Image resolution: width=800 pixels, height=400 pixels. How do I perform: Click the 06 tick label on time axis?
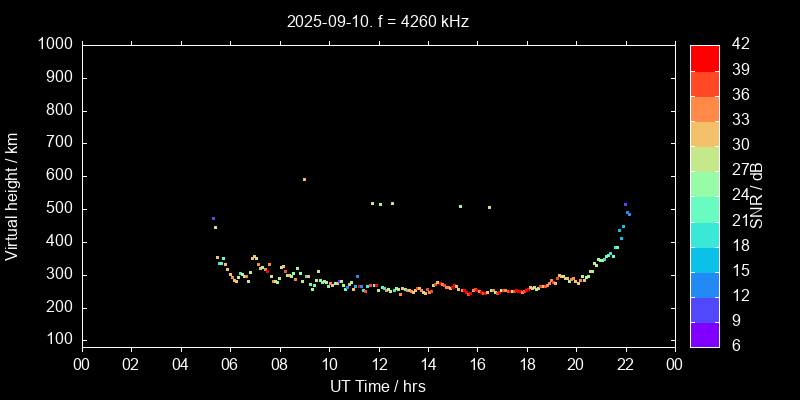coord(229,365)
